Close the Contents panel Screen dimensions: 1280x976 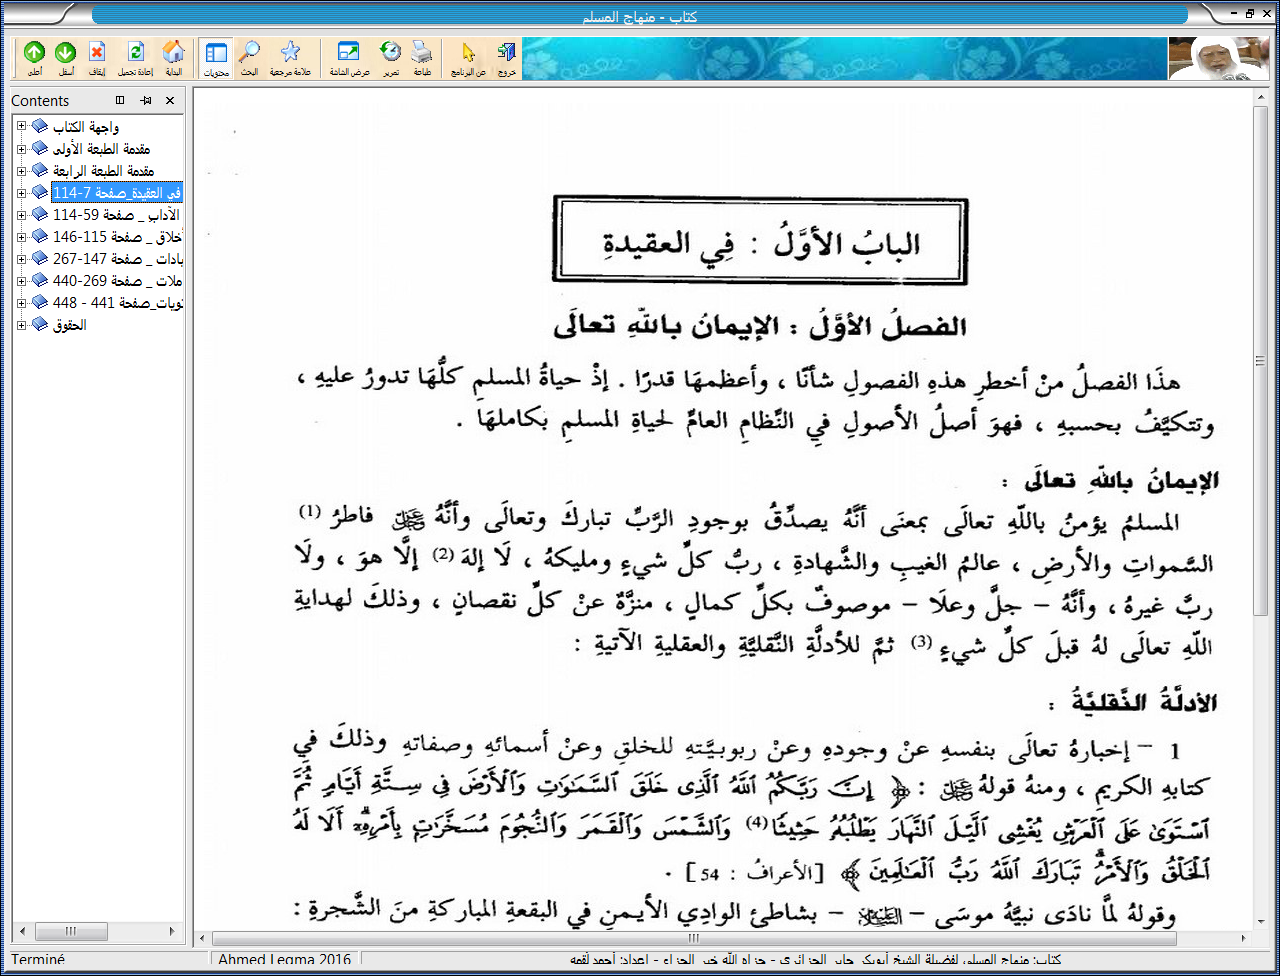[170, 100]
